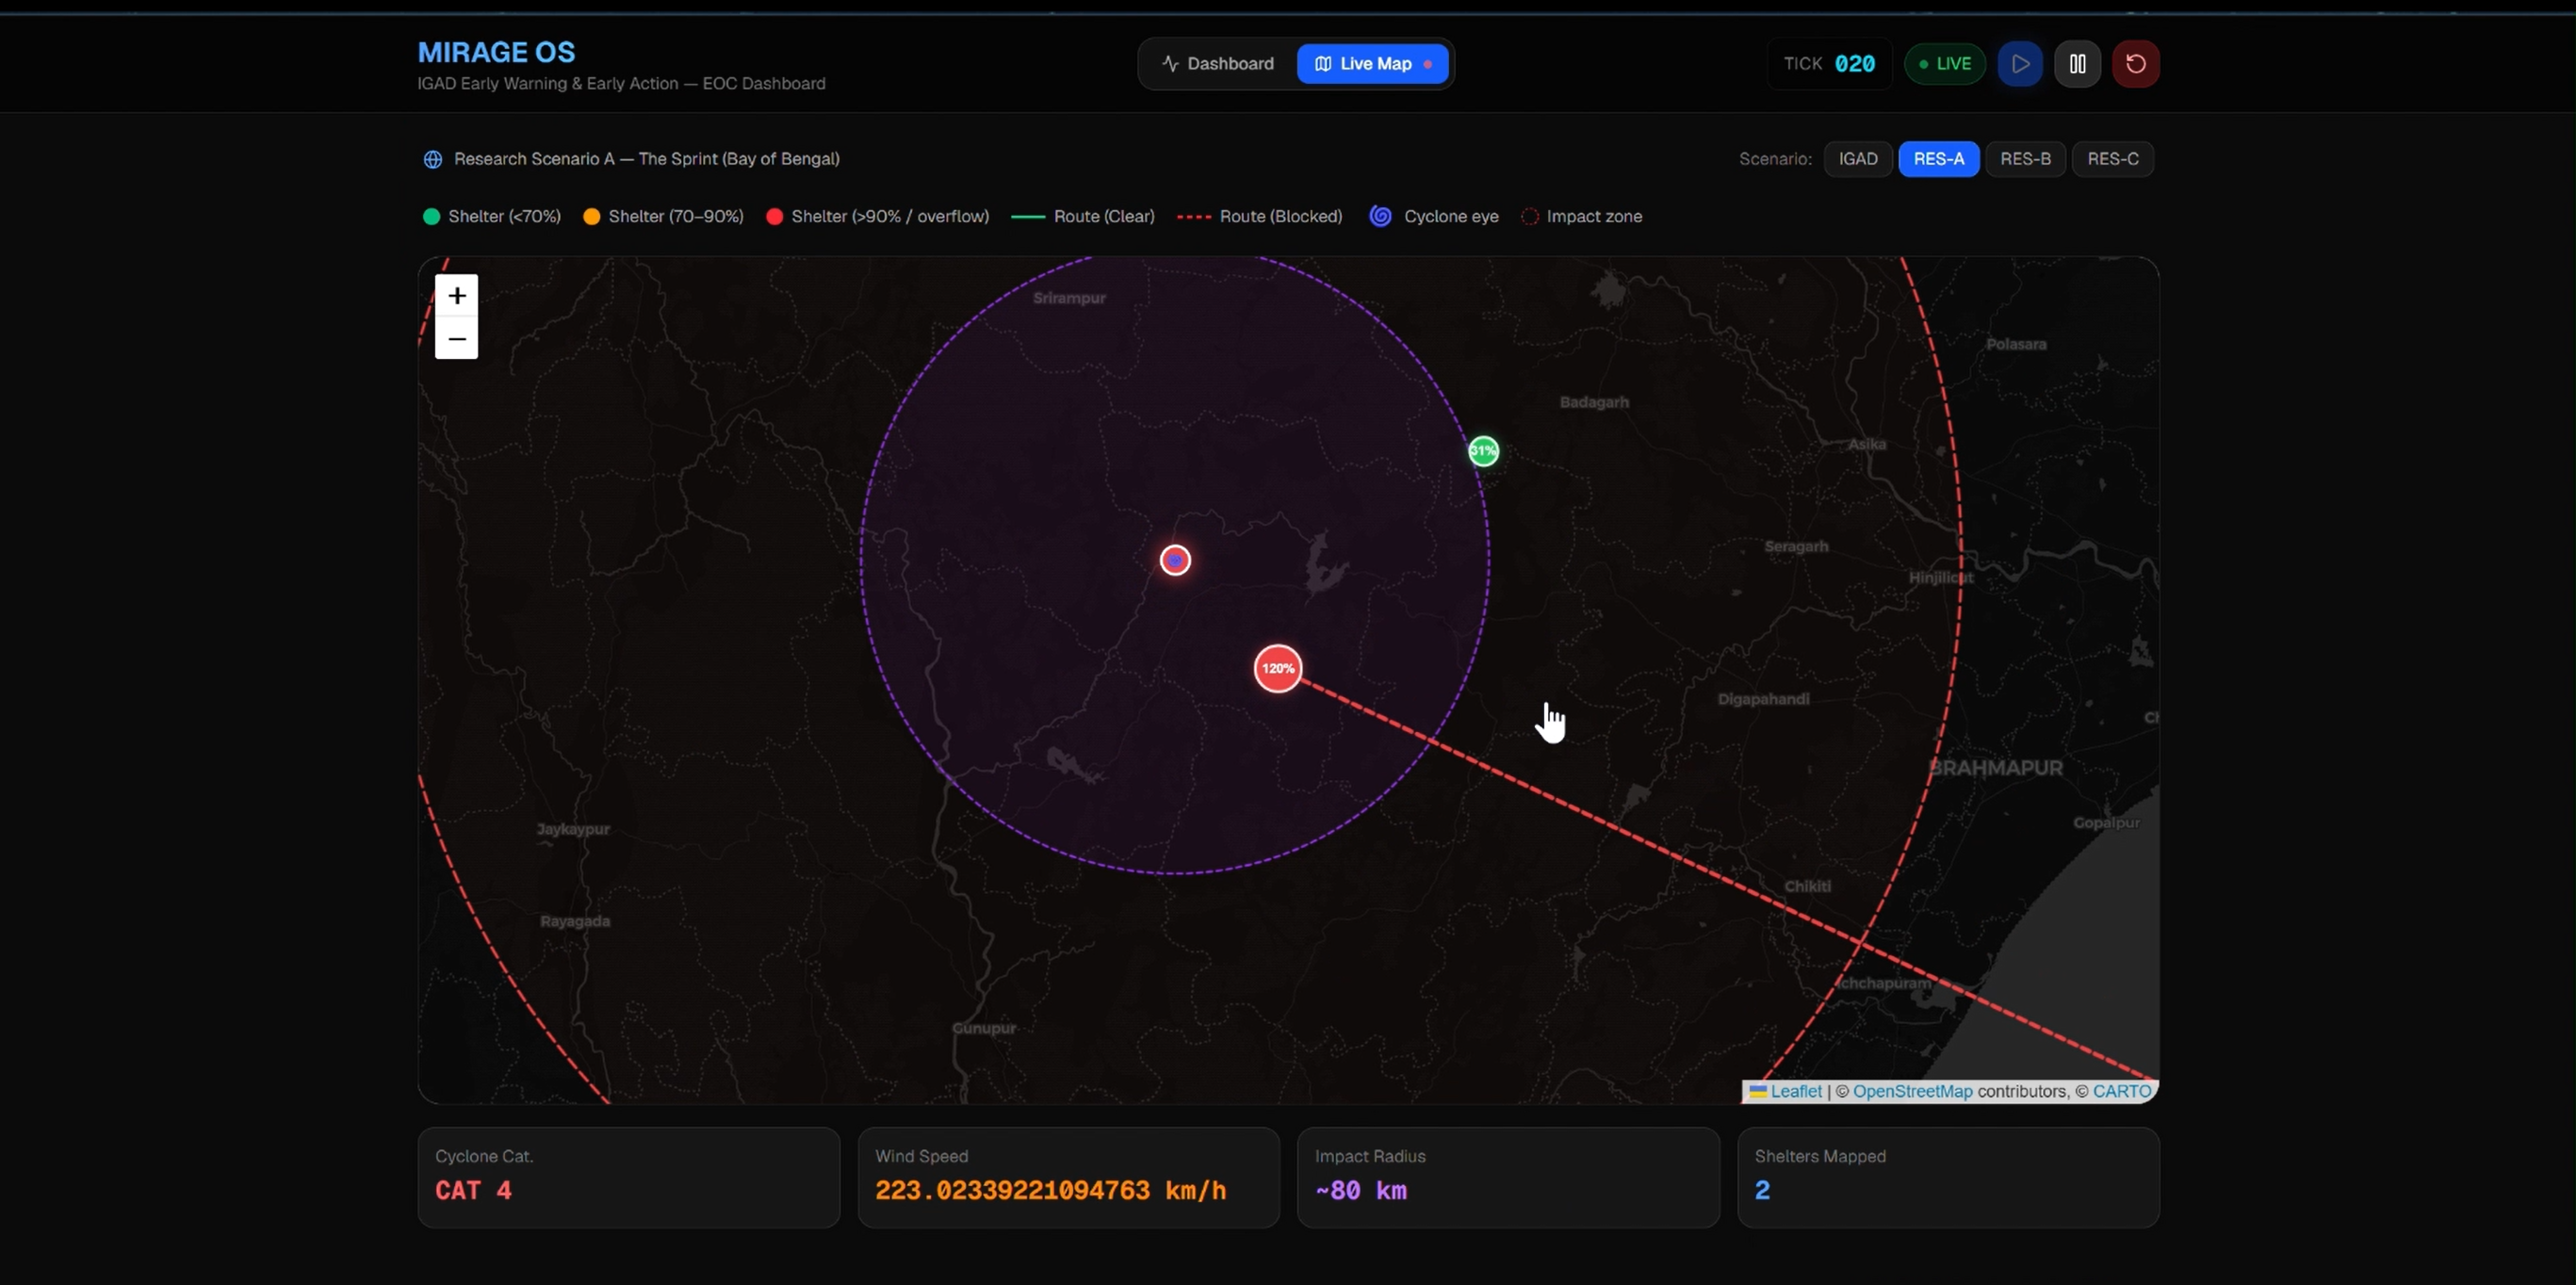Click the Wind Speed stat card
The height and width of the screenshot is (1285, 2576).
point(1068,1177)
